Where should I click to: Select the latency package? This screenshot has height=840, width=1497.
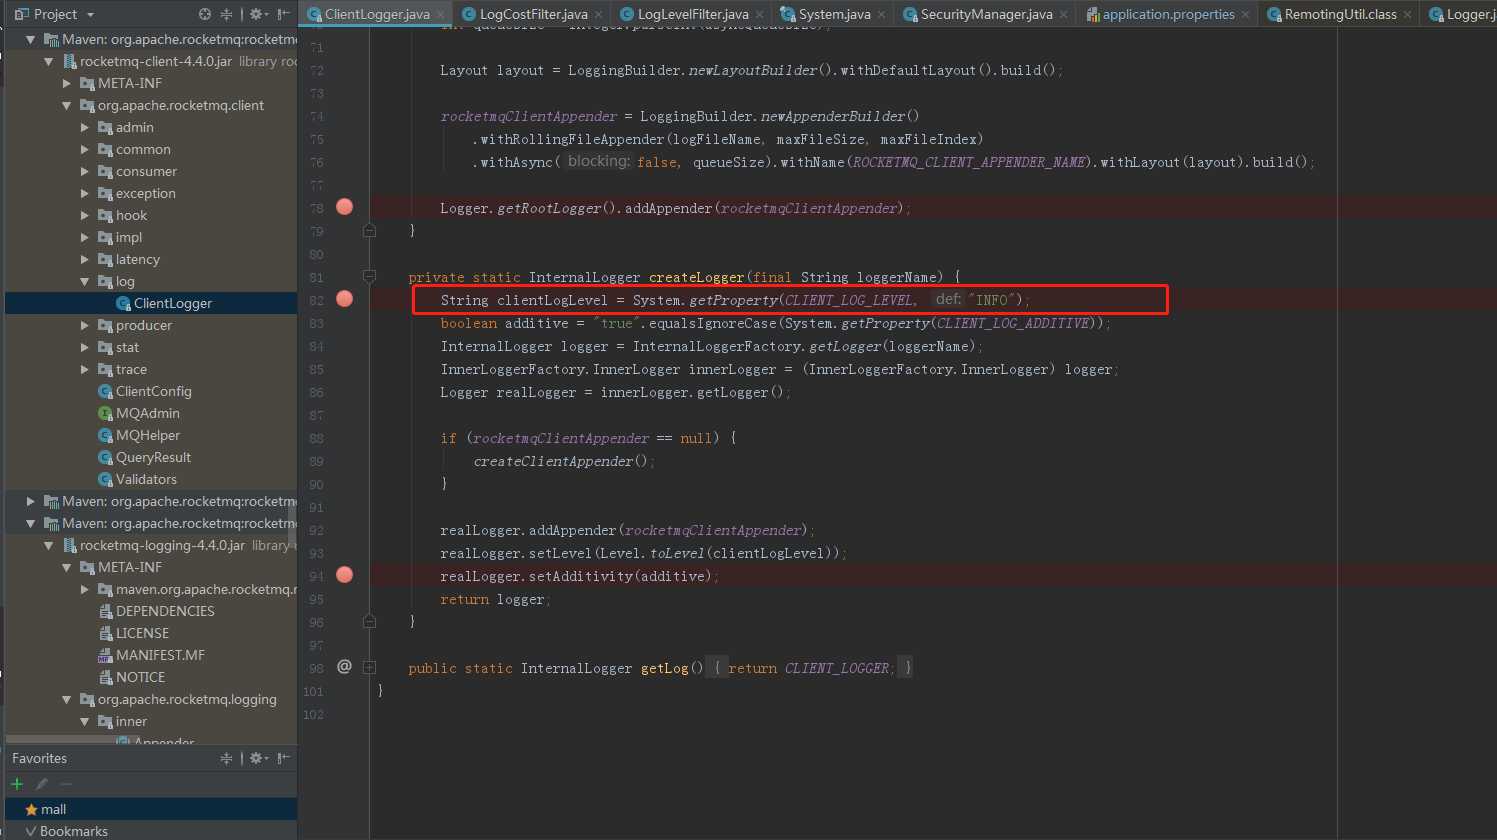(x=137, y=259)
